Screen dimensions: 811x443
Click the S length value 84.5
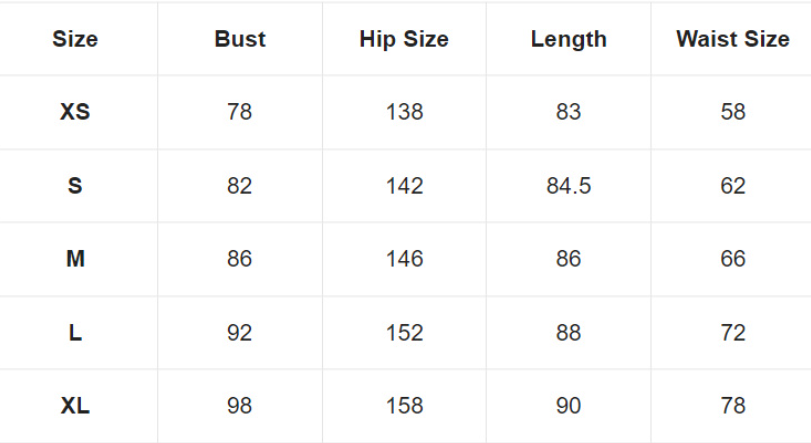[x=568, y=186]
